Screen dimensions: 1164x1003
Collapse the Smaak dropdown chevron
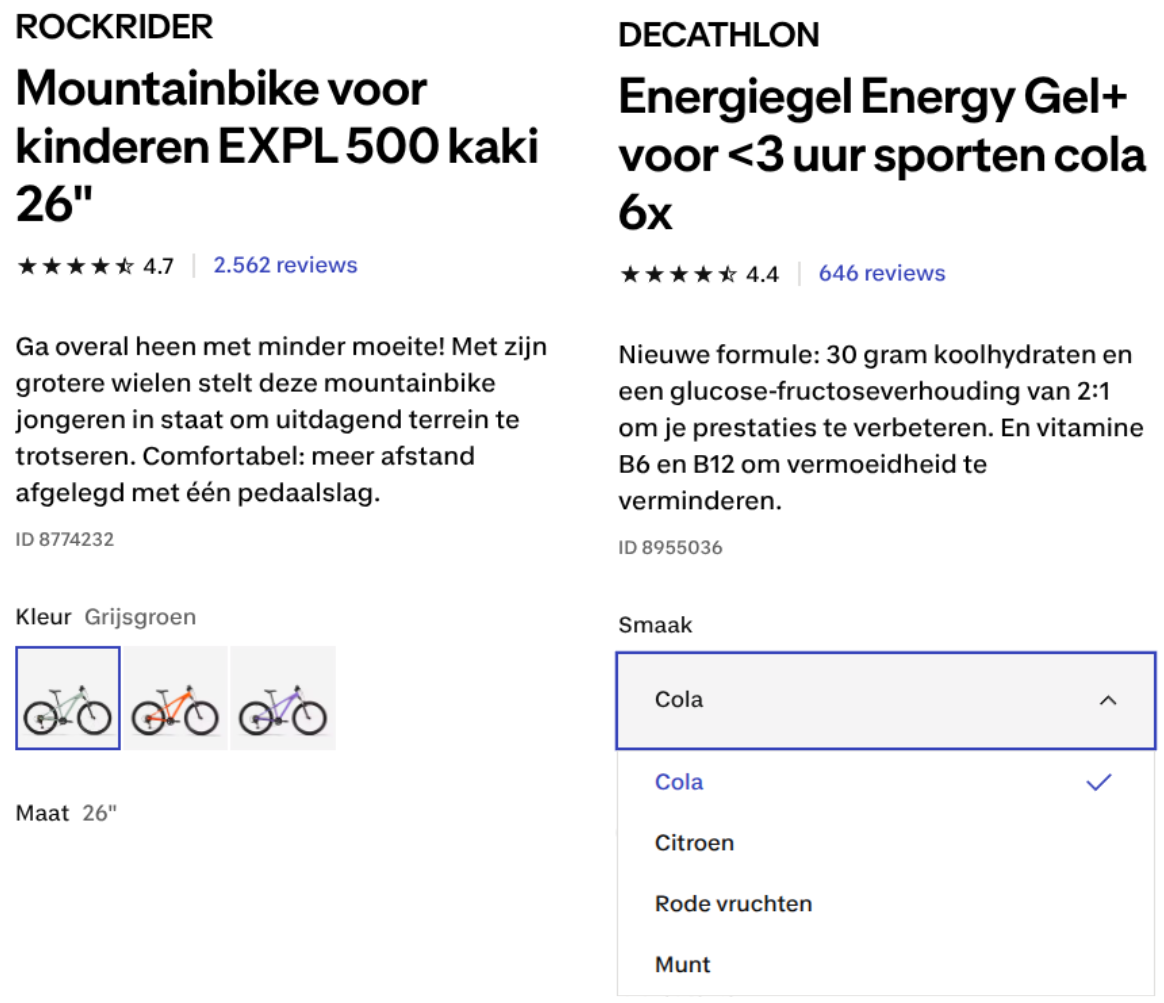click(1107, 701)
